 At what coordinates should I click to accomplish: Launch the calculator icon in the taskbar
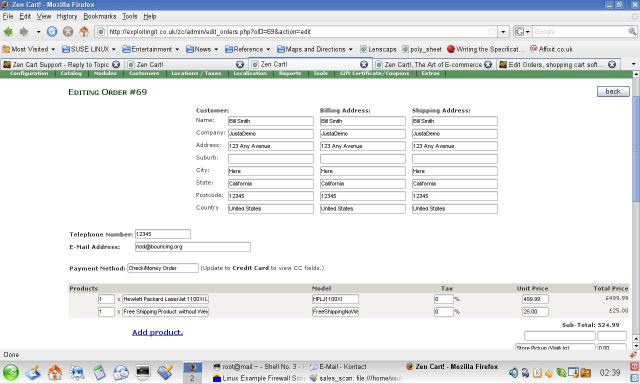coord(99,372)
